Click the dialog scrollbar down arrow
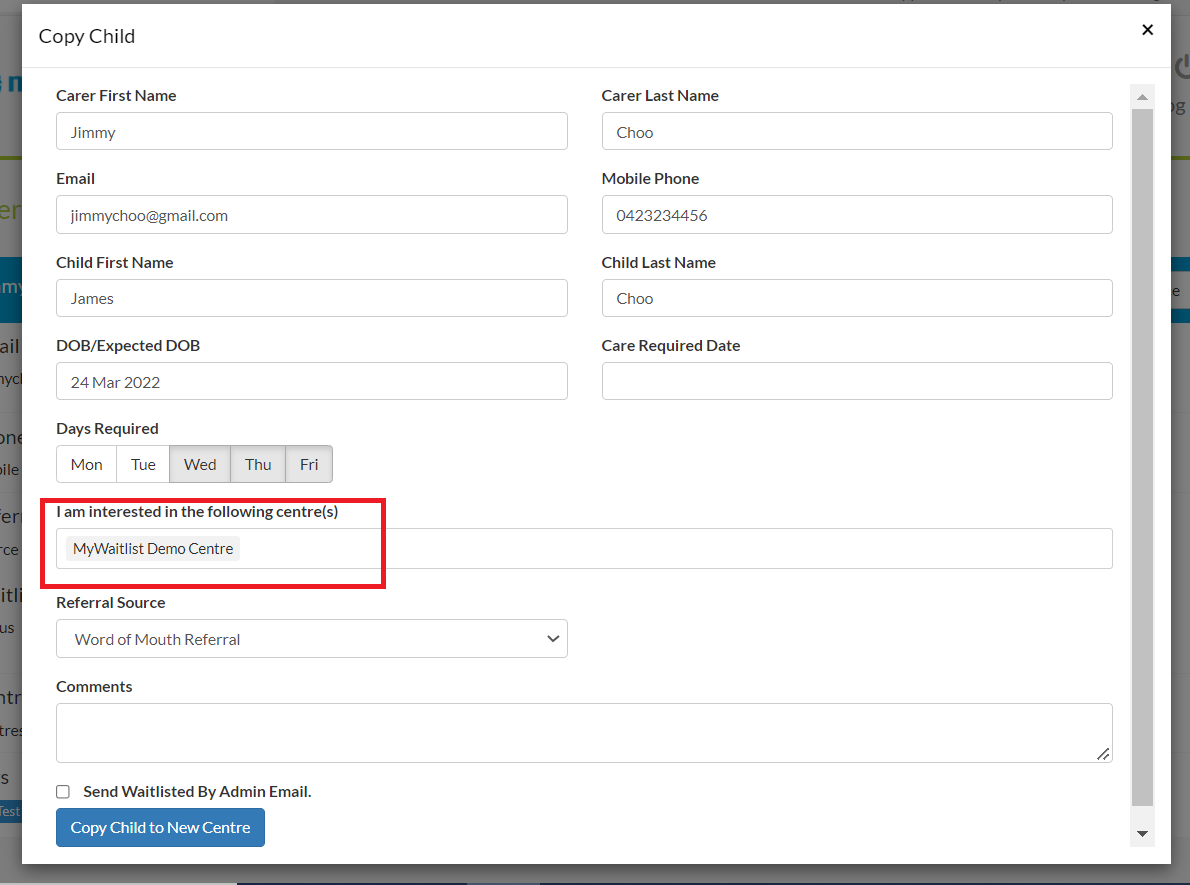This screenshot has height=885, width=1190. click(x=1142, y=833)
